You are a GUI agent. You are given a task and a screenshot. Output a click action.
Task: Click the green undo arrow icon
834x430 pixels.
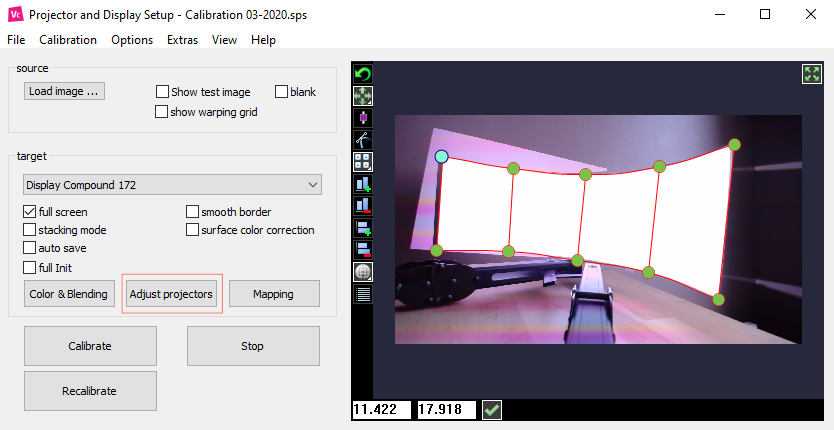[x=363, y=74]
